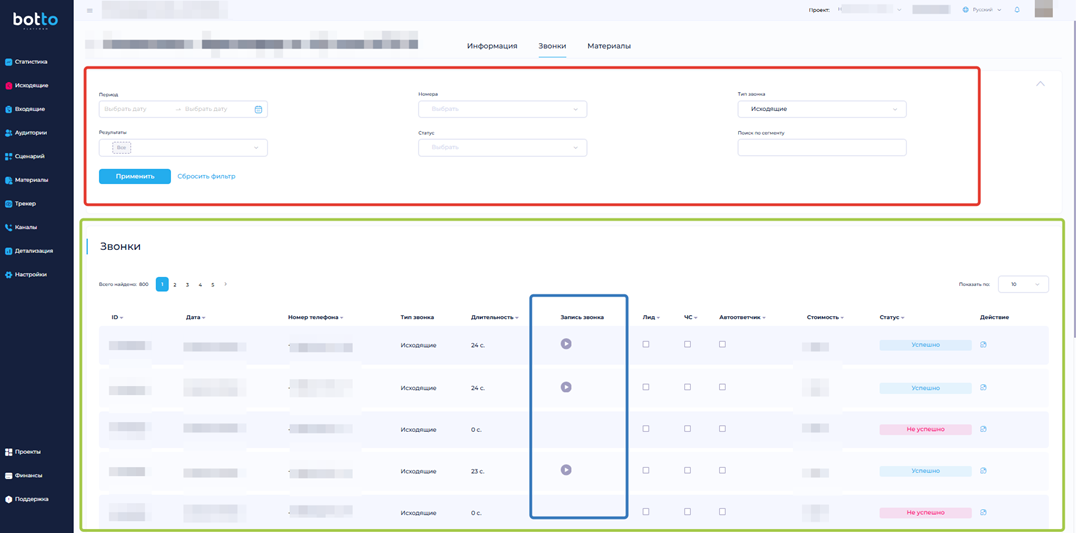Open the Показать по rows dropdown
The width and height of the screenshot is (1077, 533).
tap(1022, 284)
